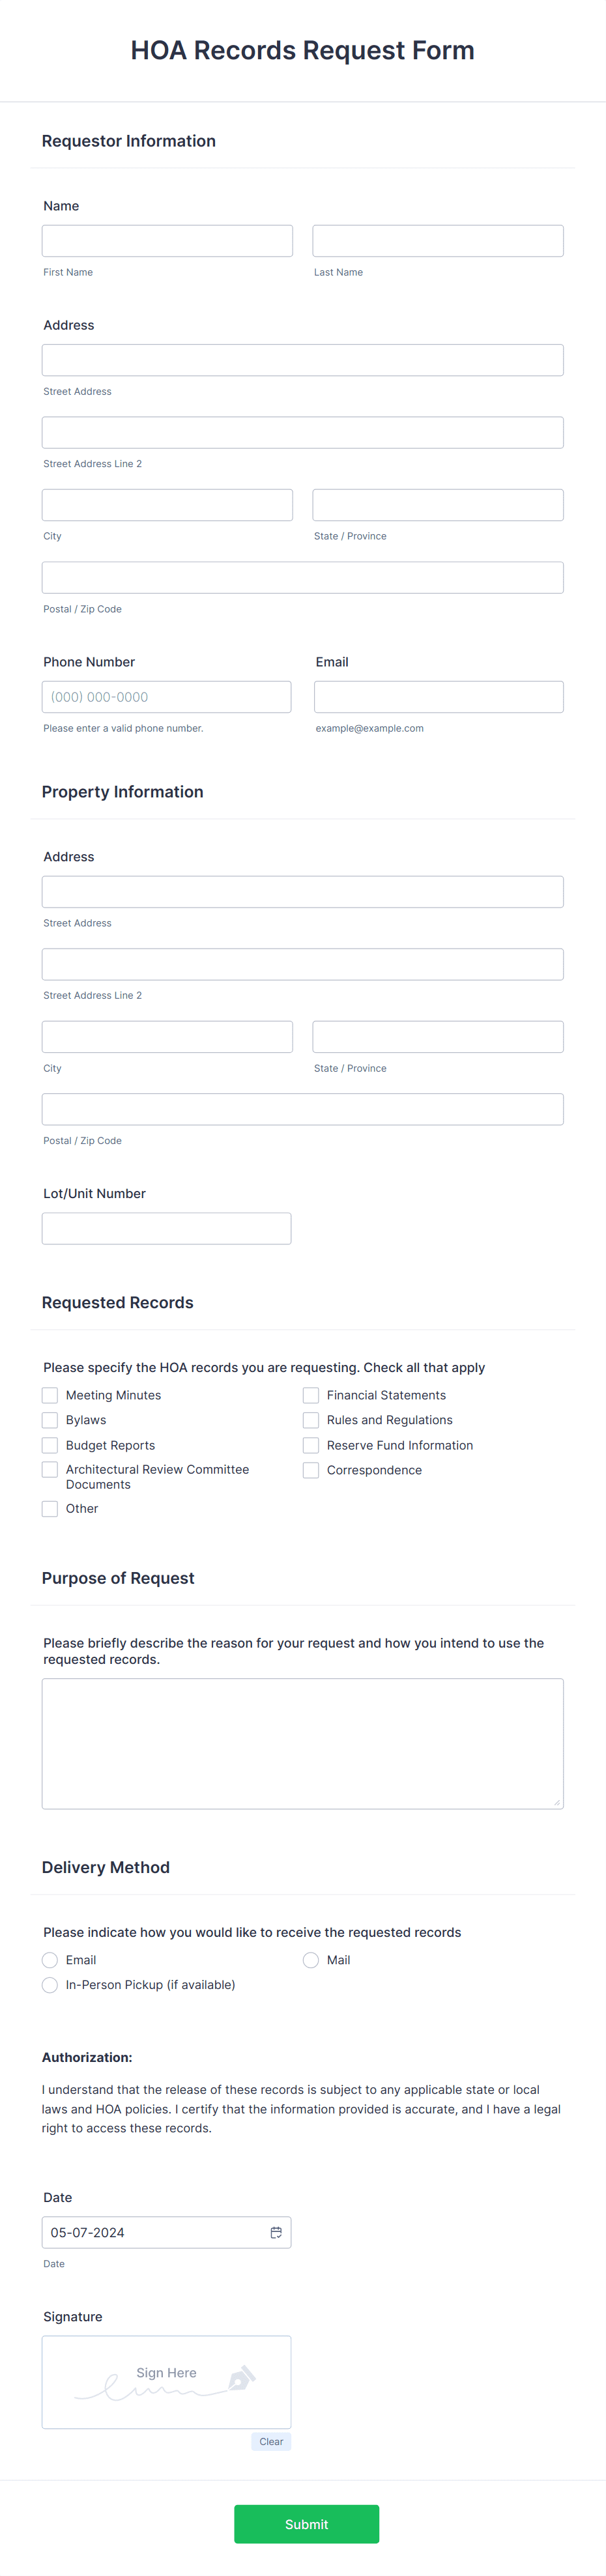Check the Financial Statements checkbox
This screenshot has width=606, height=2576.
point(311,1395)
